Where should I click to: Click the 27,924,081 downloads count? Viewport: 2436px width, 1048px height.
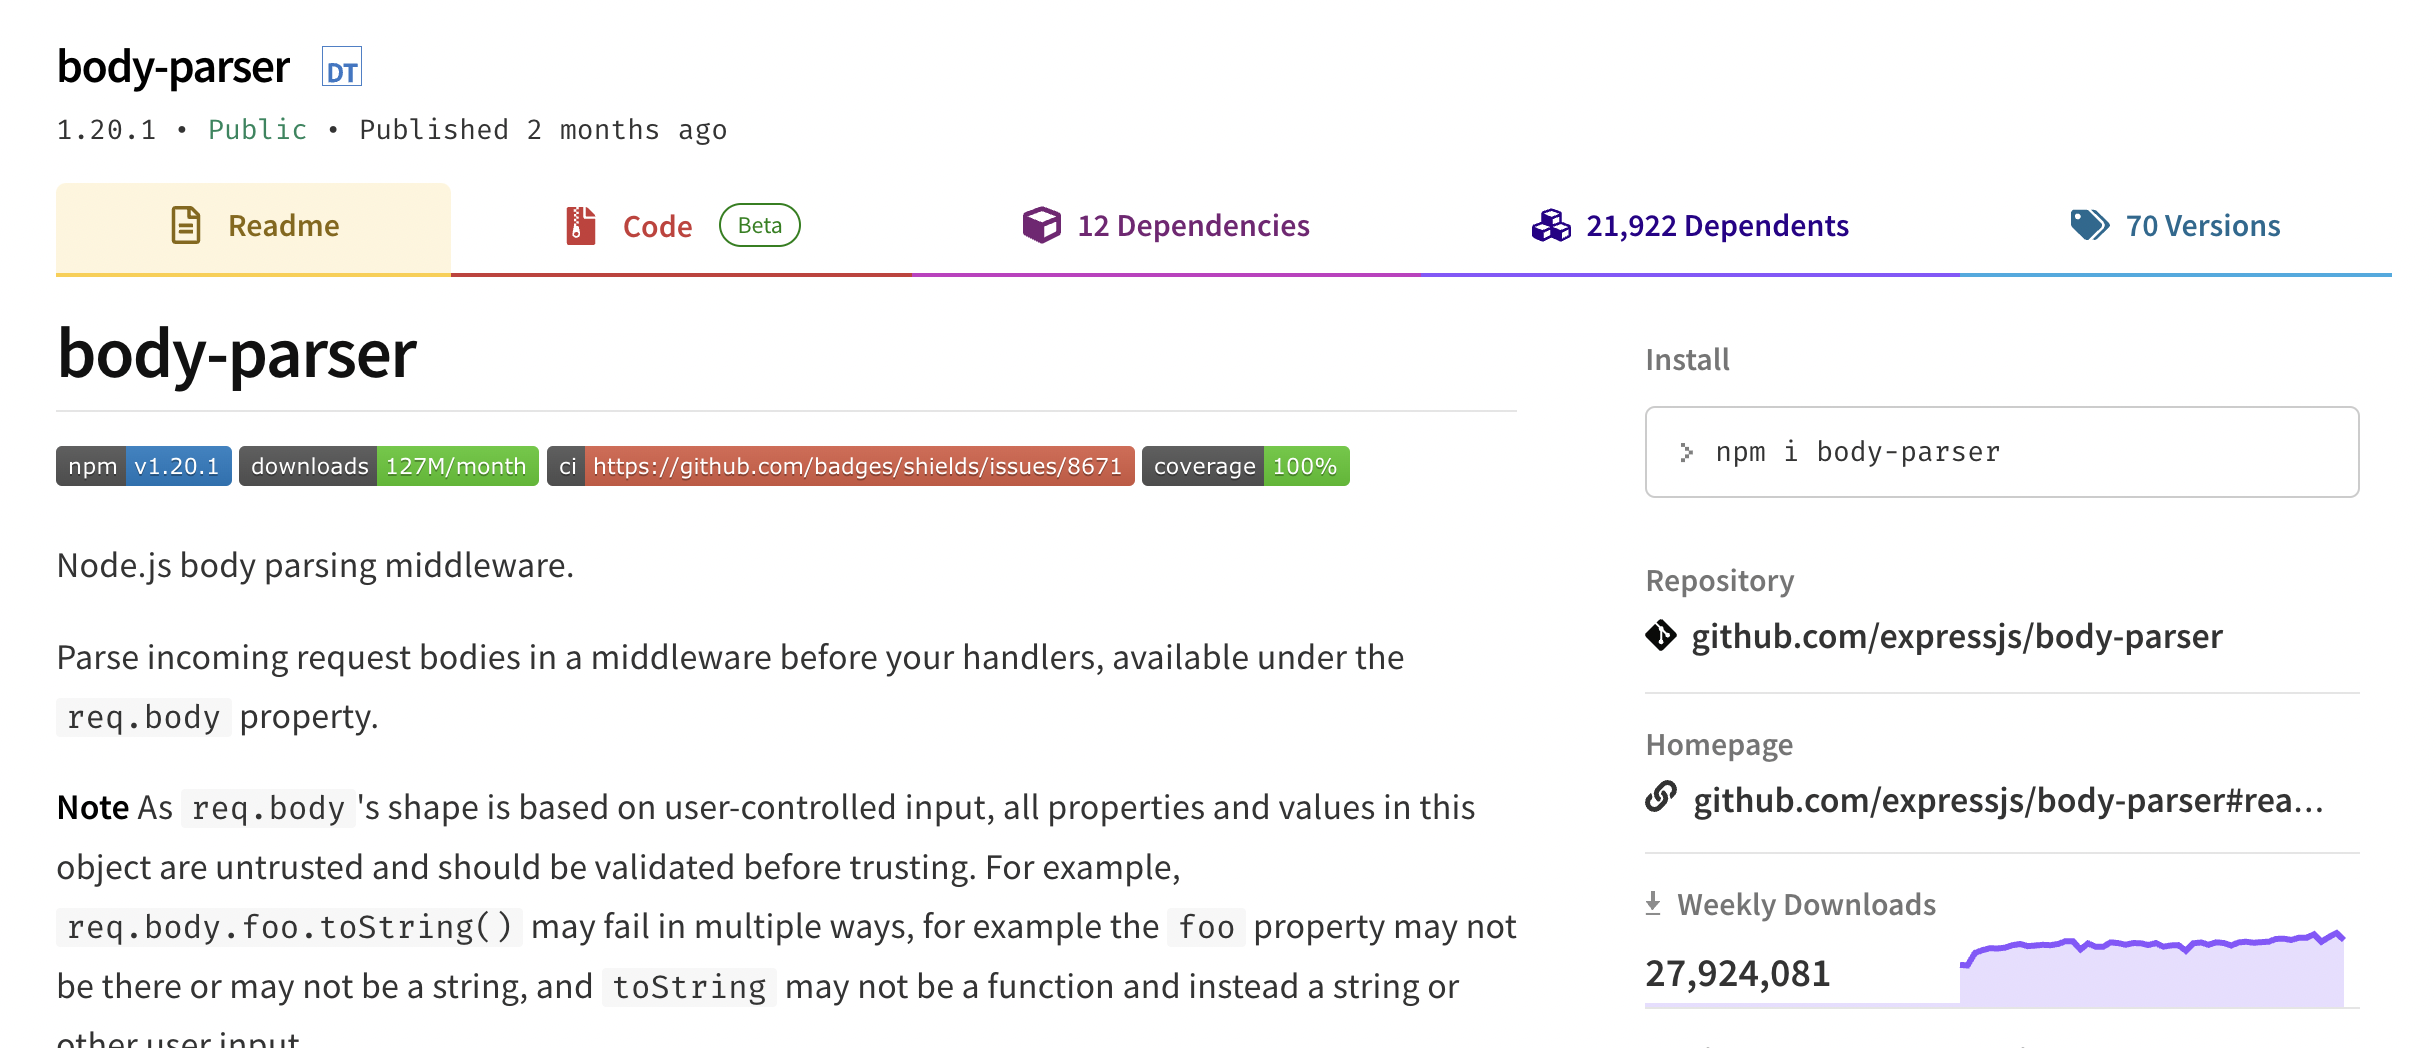(1738, 973)
